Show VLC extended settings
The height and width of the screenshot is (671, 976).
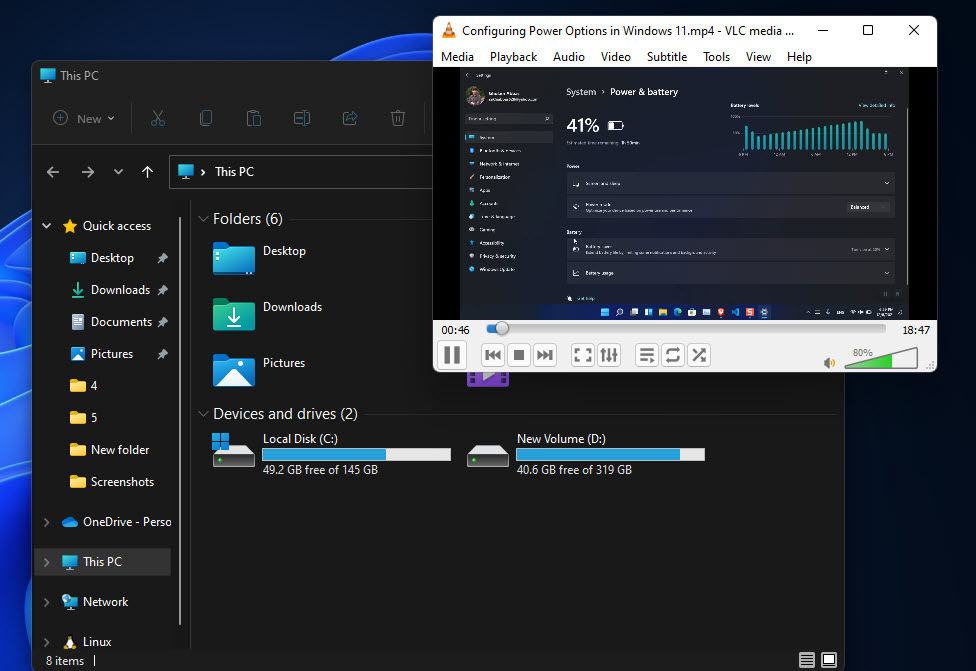pyautogui.click(x=609, y=355)
